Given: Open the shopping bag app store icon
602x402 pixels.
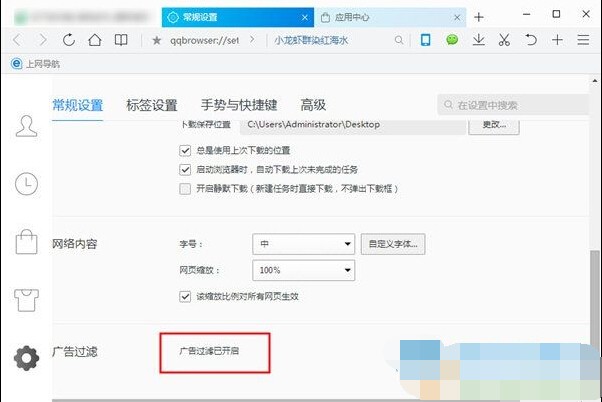Looking at the screenshot, I should click(26, 242).
